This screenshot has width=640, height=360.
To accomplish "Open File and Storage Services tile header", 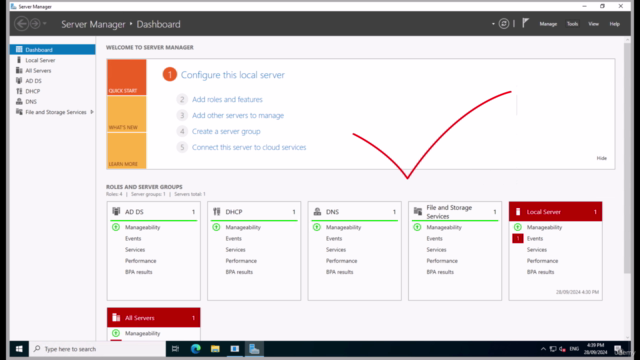I will pos(455,212).
